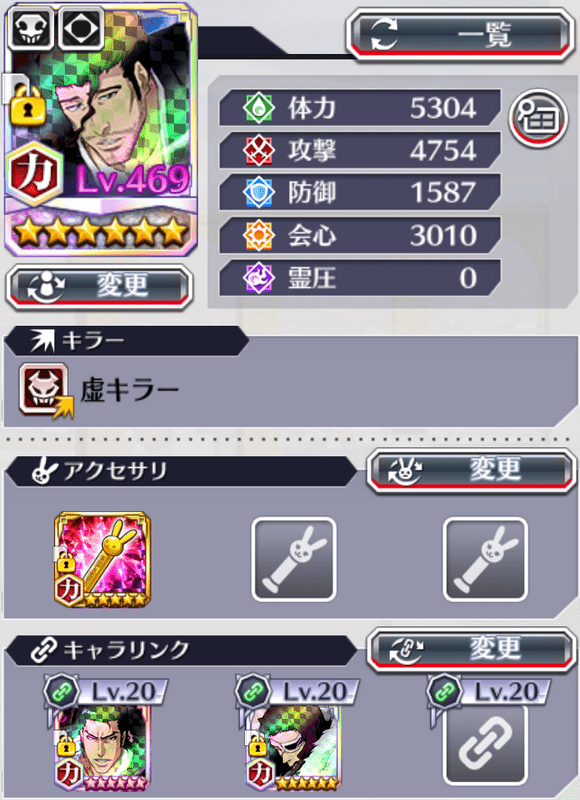Click 変更 under the character portrait
The height and width of the screenshot is (800, 580).
coord(99,287)
